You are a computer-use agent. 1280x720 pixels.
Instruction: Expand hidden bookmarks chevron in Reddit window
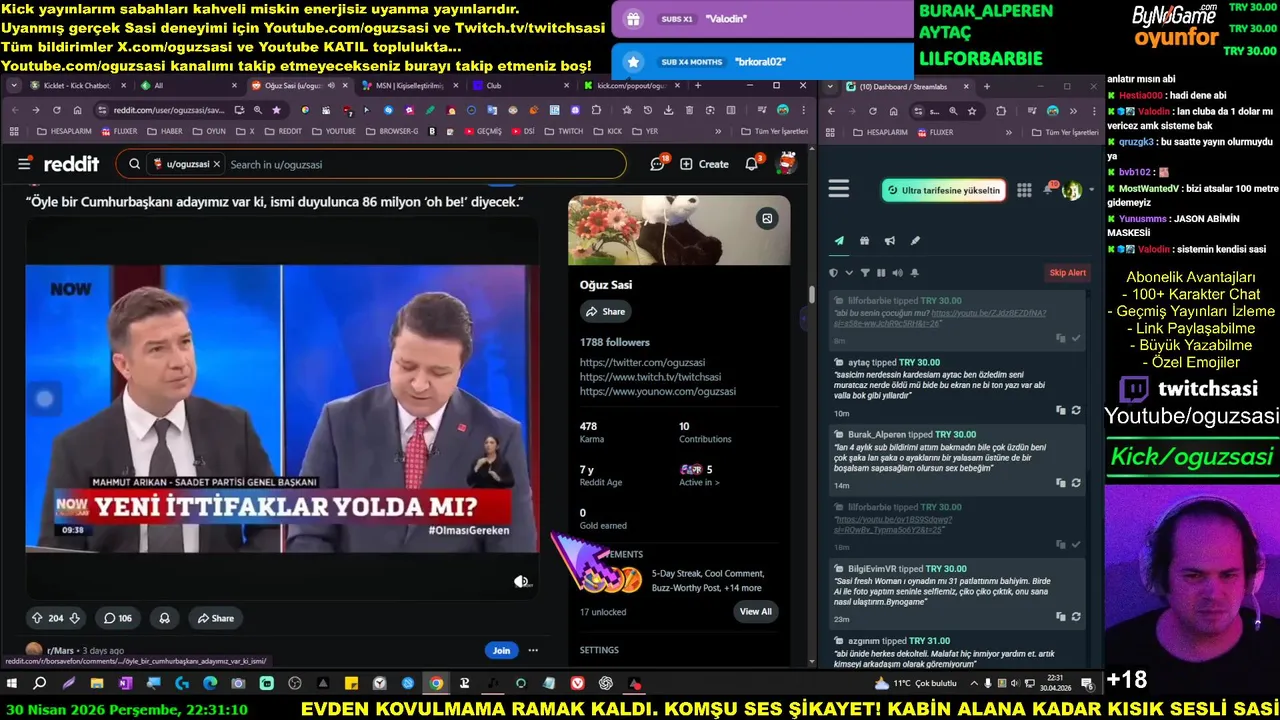tap(718, 131)
